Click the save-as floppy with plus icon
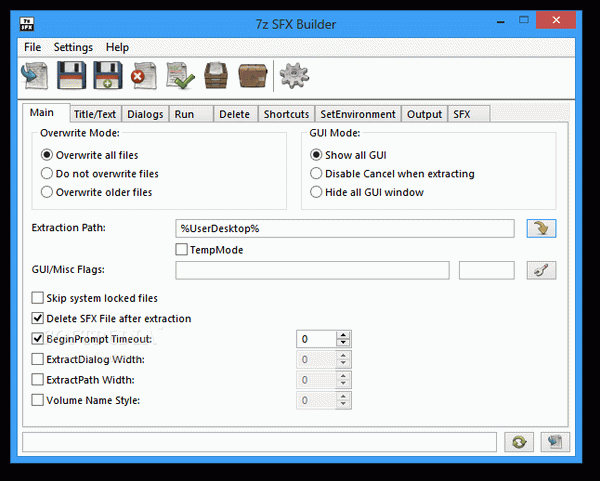 click(108, 75)
